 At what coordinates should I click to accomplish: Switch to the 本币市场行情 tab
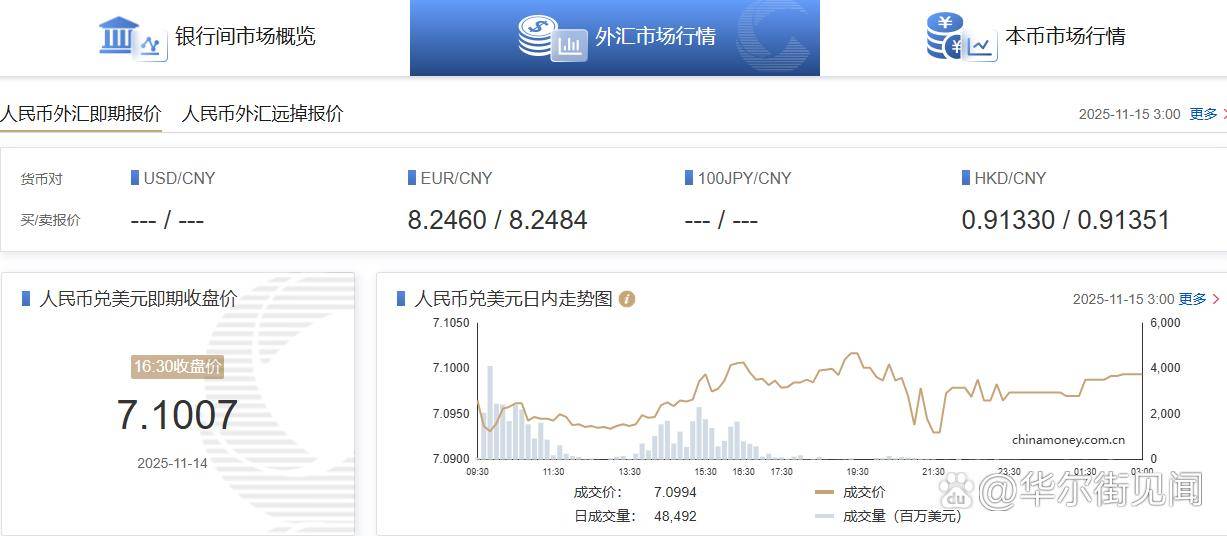click(1065, 37)
